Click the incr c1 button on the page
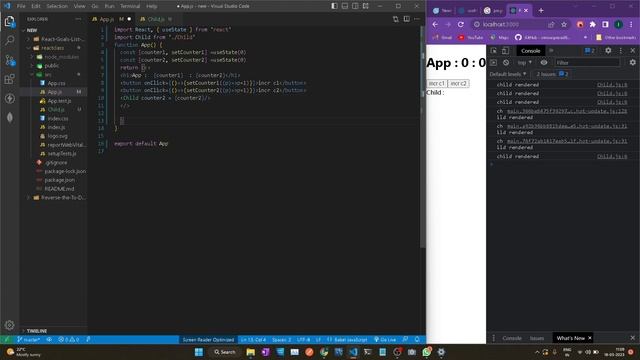Screen dimensions: 640x360 [x=437, y=83]
